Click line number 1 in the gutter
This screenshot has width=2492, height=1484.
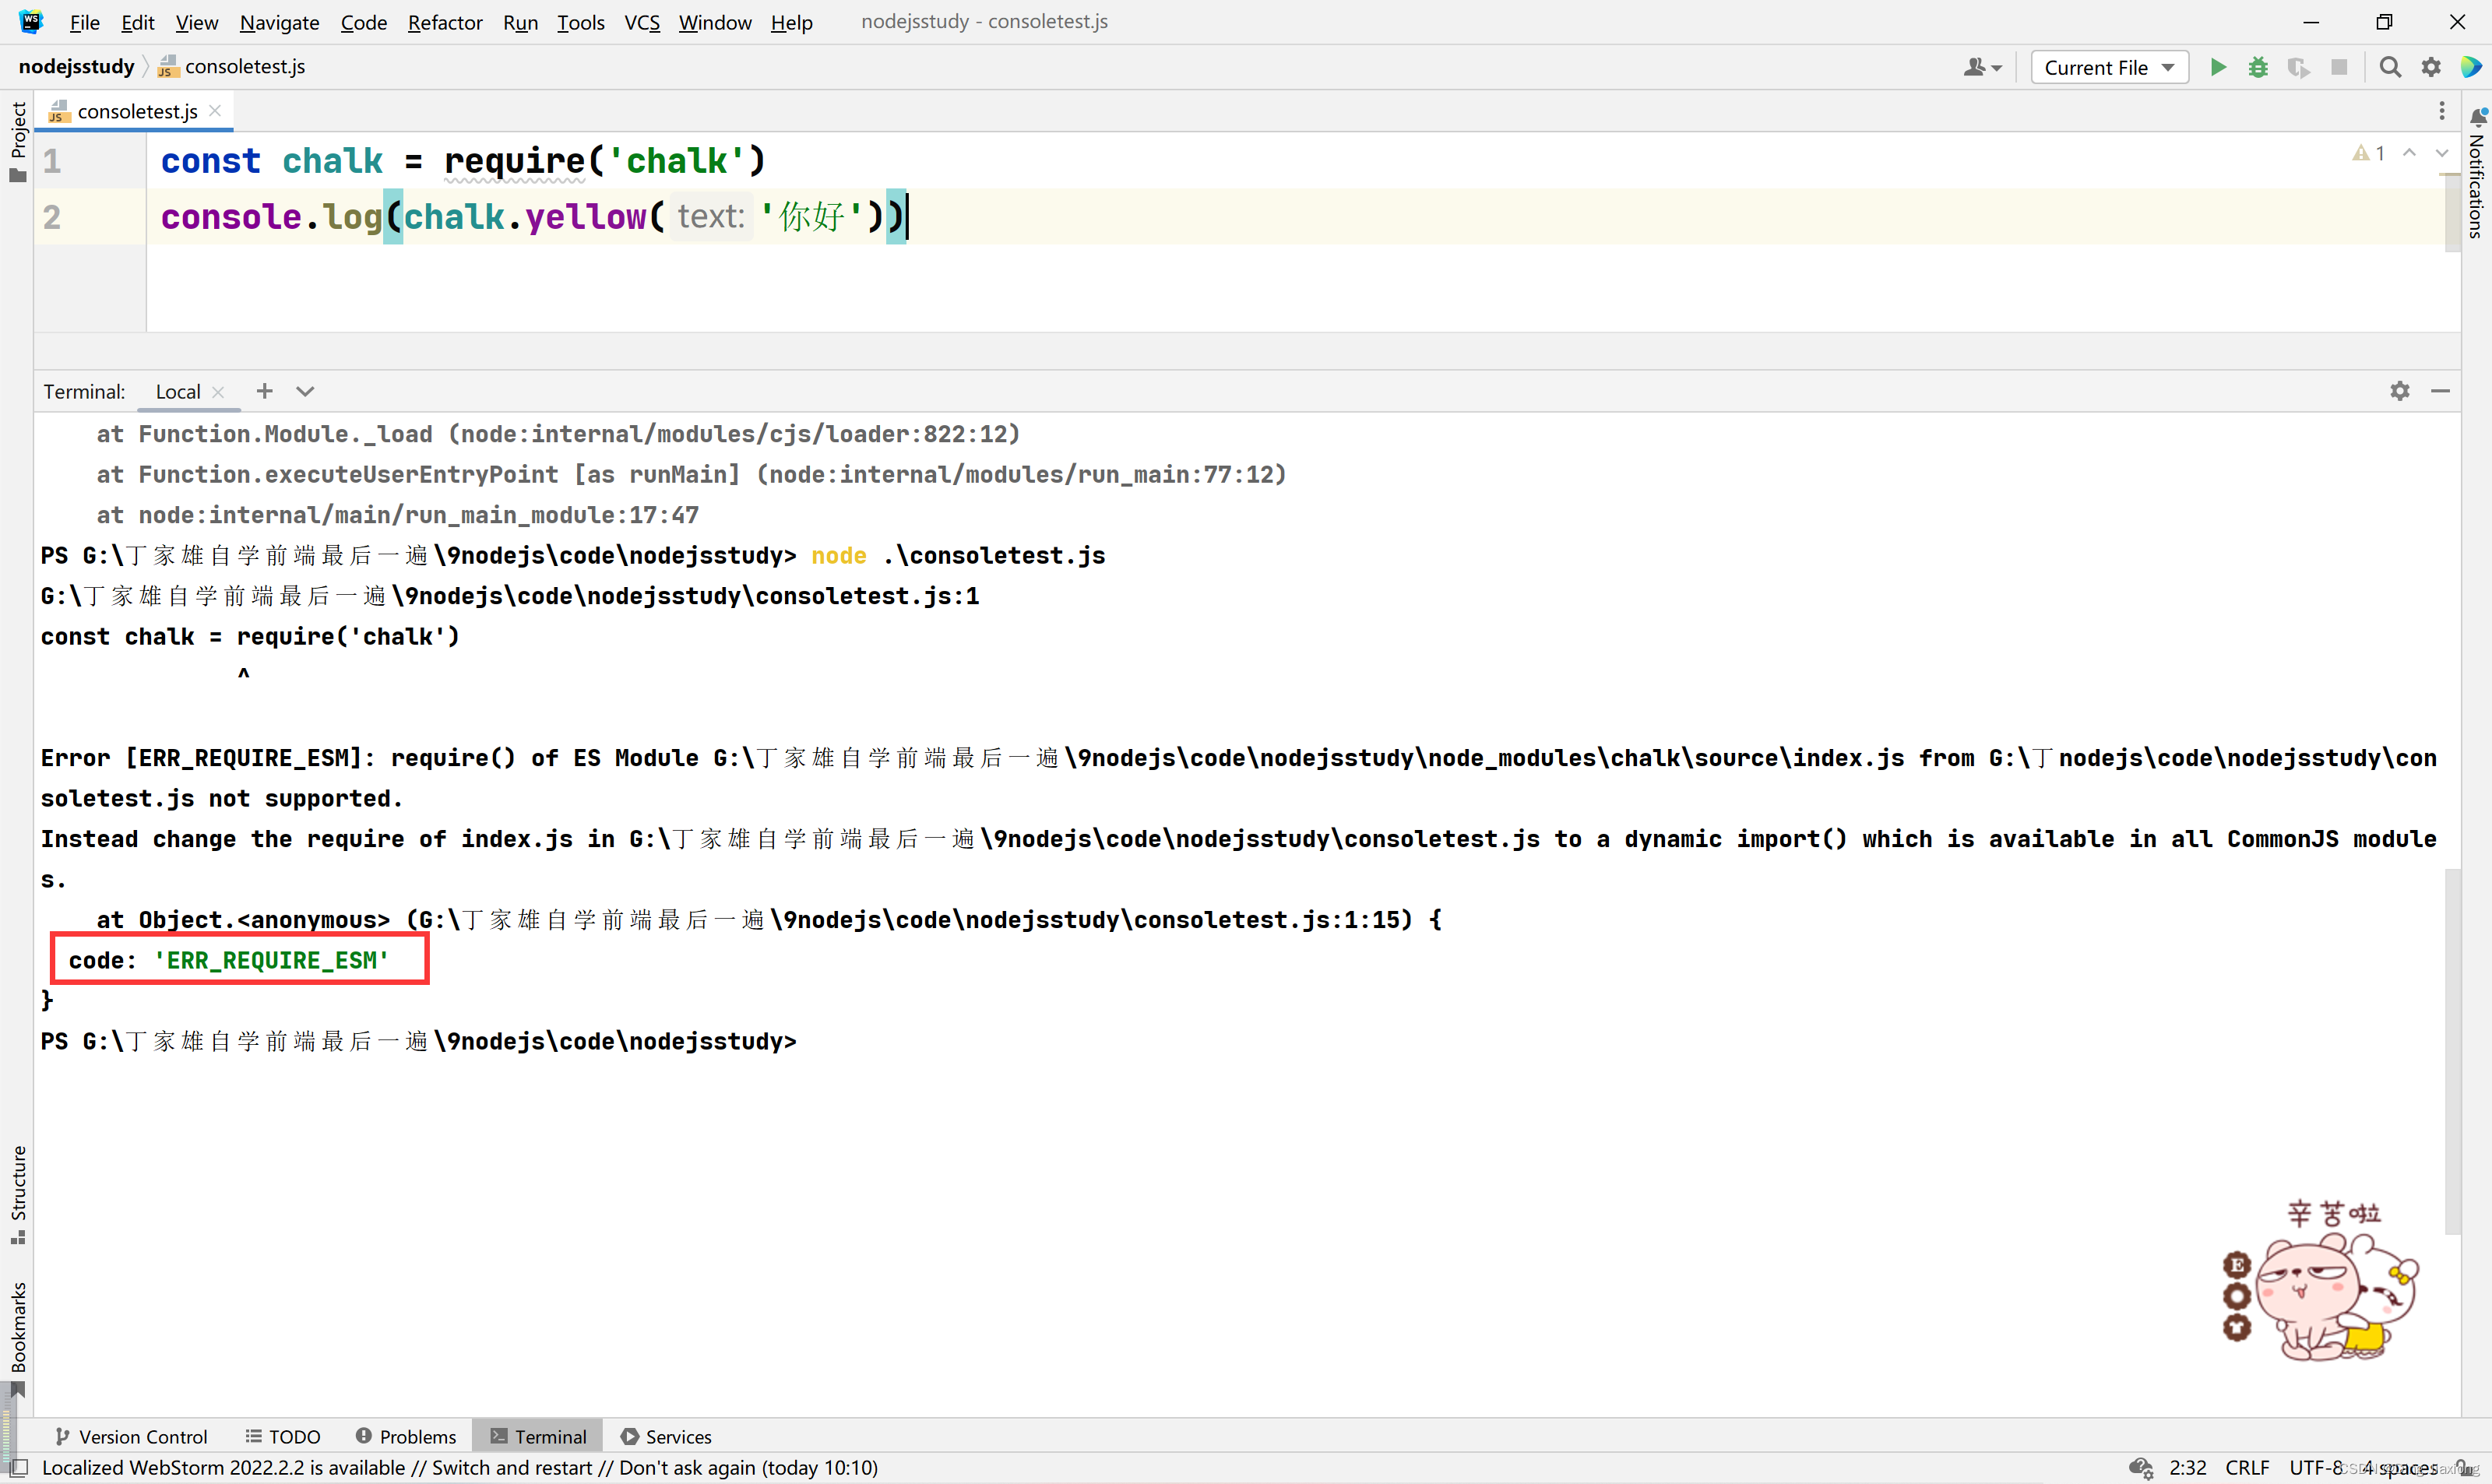pyautogui.click(x=52, y=161)
